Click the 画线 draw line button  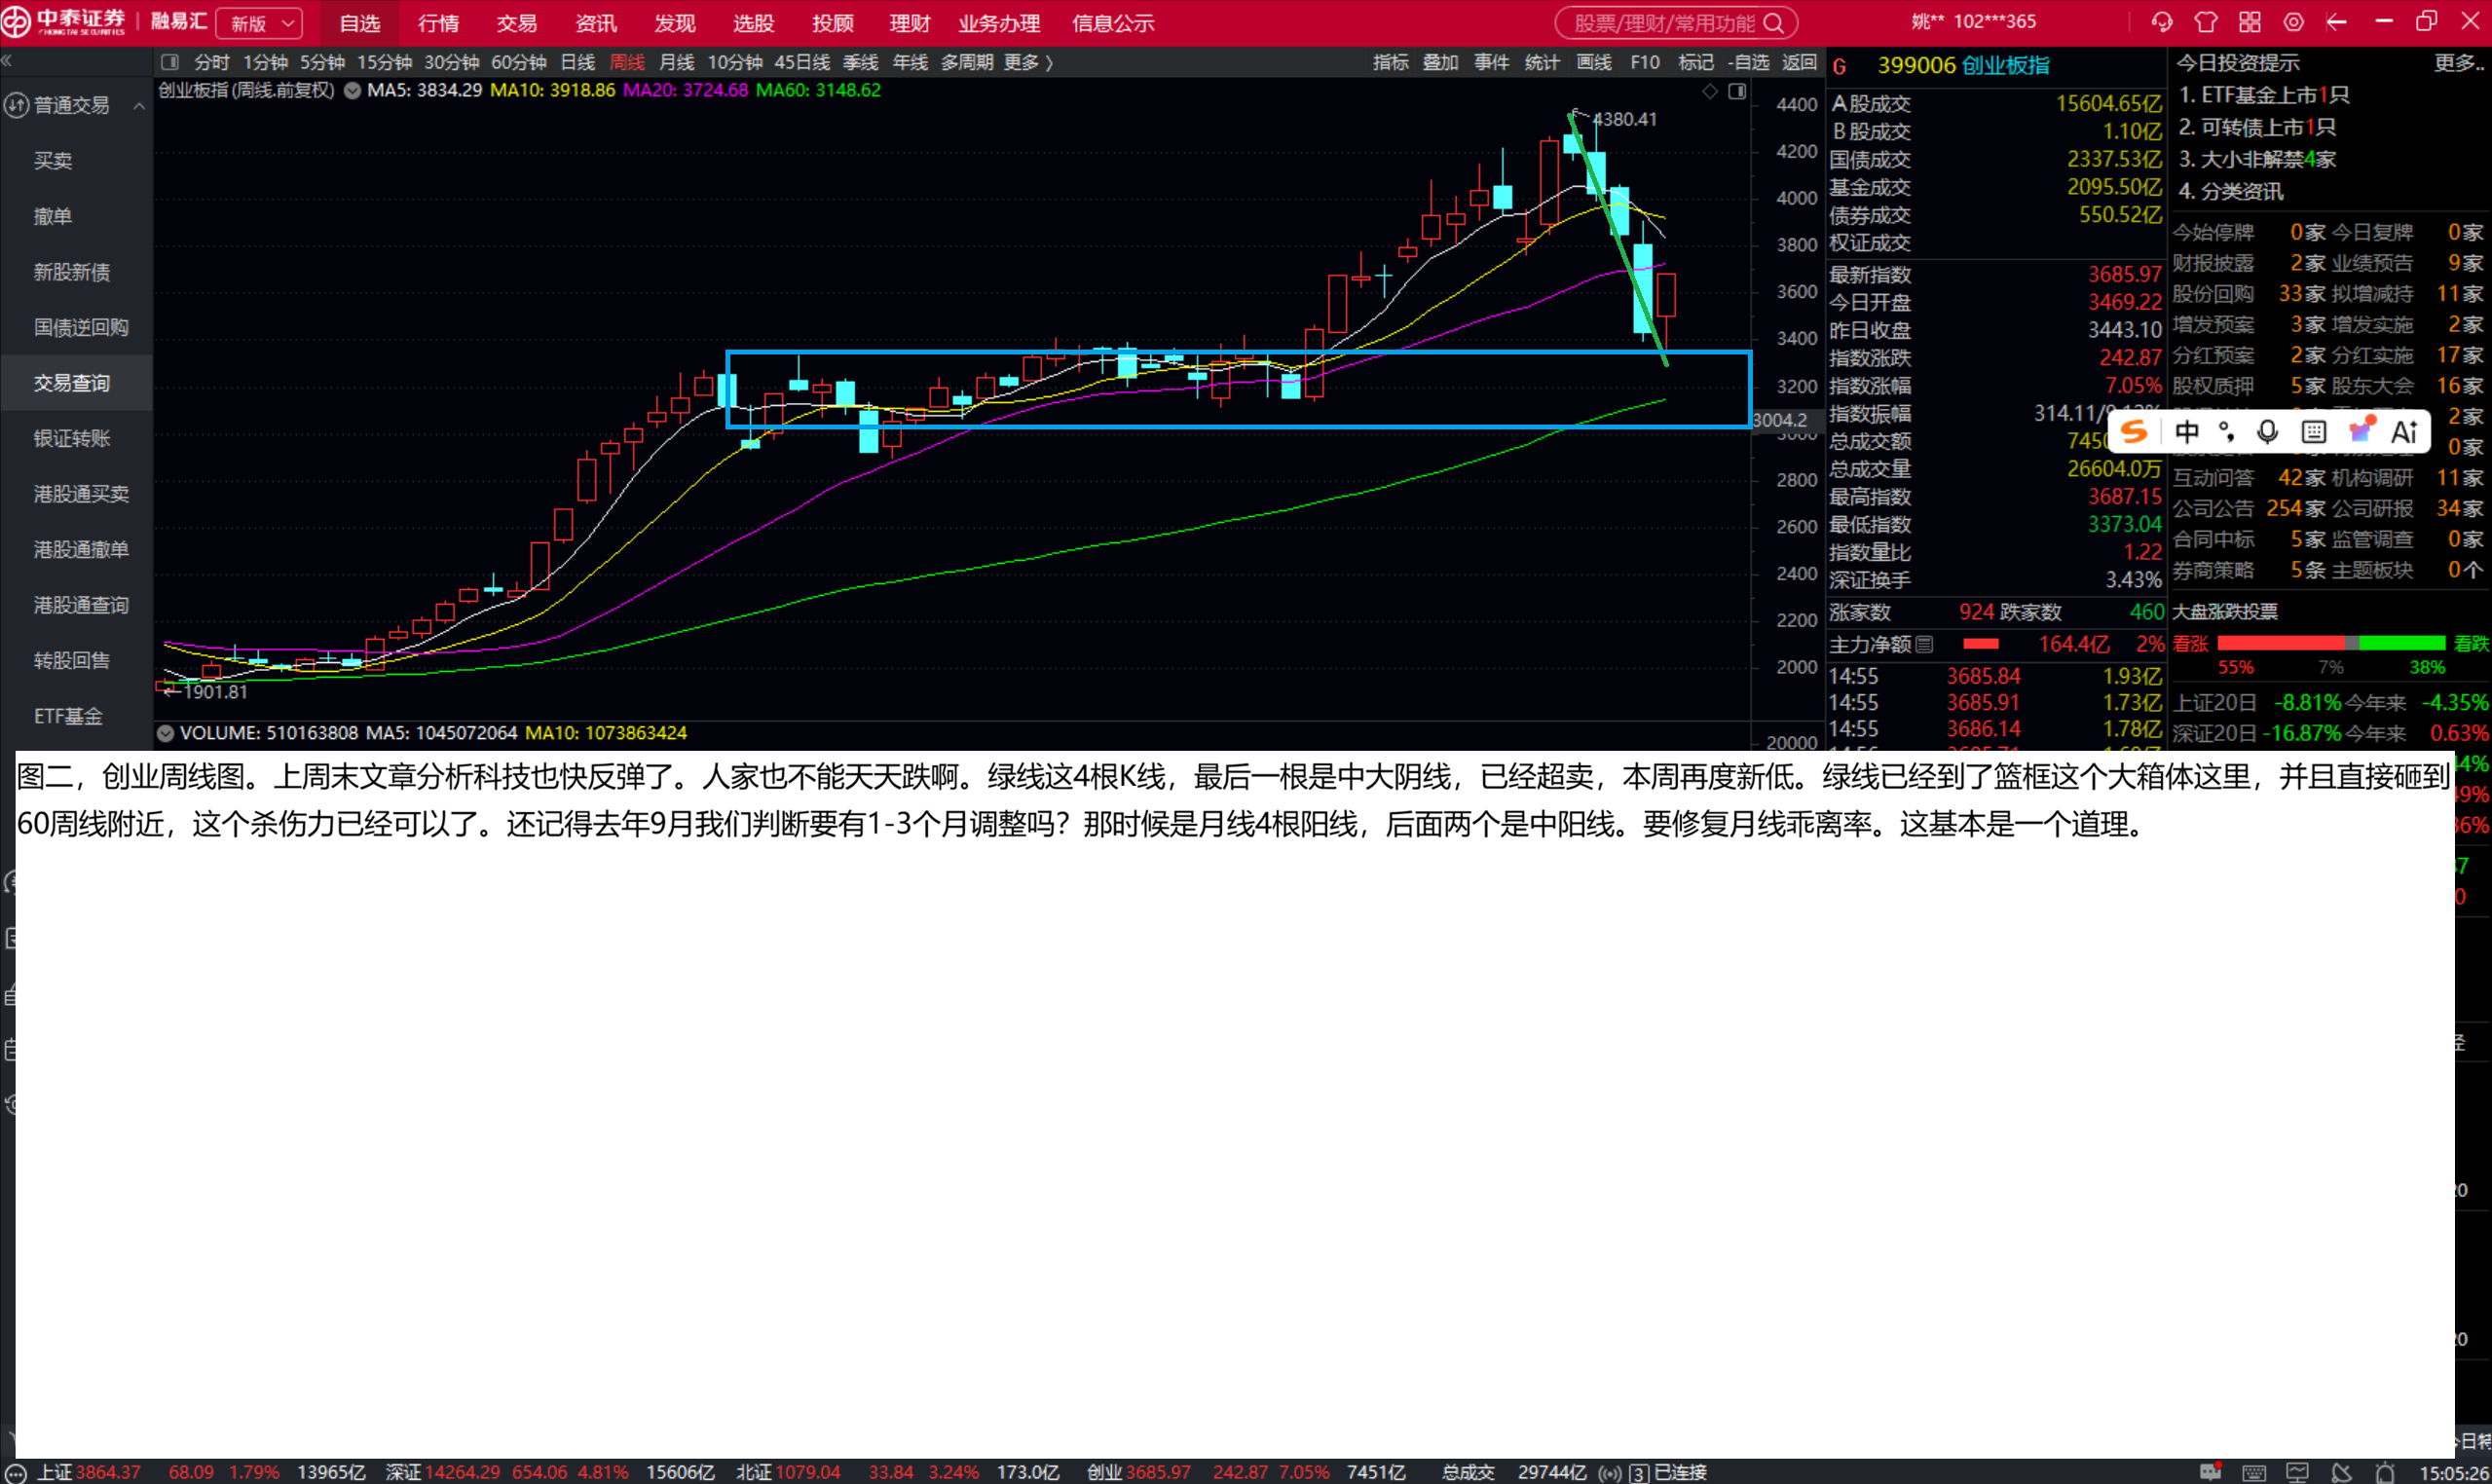click(1593, 62)
